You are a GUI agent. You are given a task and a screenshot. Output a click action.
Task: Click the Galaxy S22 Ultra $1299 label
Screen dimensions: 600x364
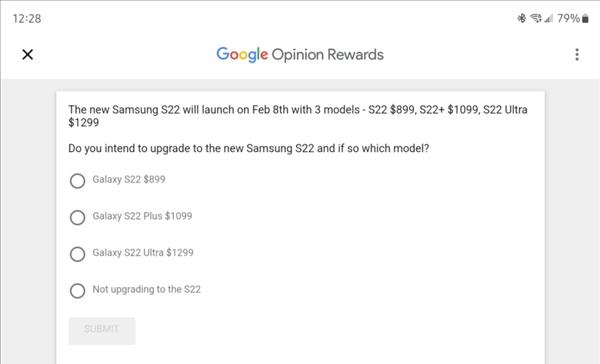tap(143, 253)
